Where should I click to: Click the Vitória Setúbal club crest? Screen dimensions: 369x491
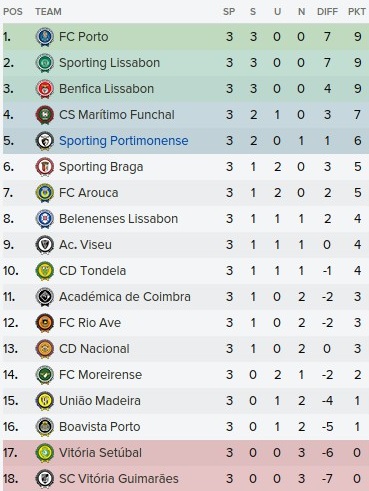(45, 453)
